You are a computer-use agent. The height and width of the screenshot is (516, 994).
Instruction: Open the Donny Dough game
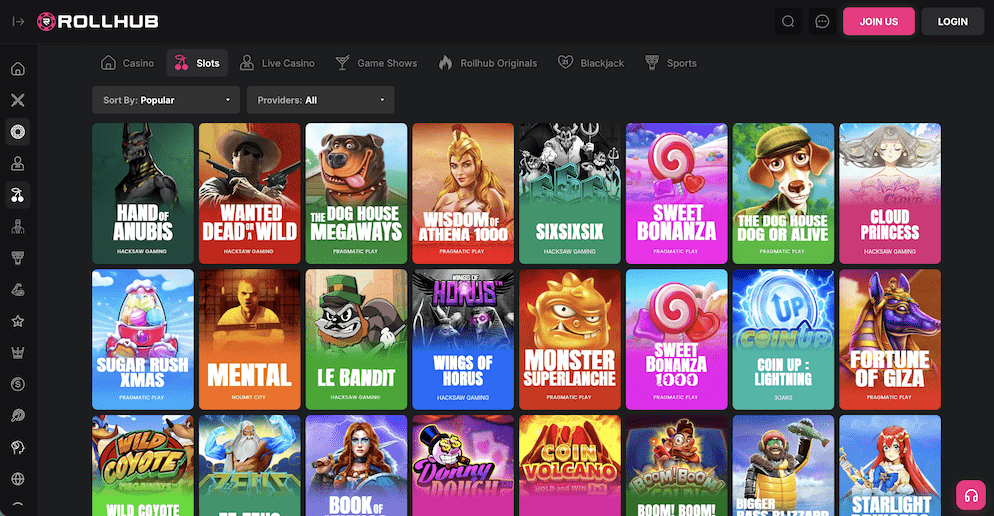click(x=463, y=466)
